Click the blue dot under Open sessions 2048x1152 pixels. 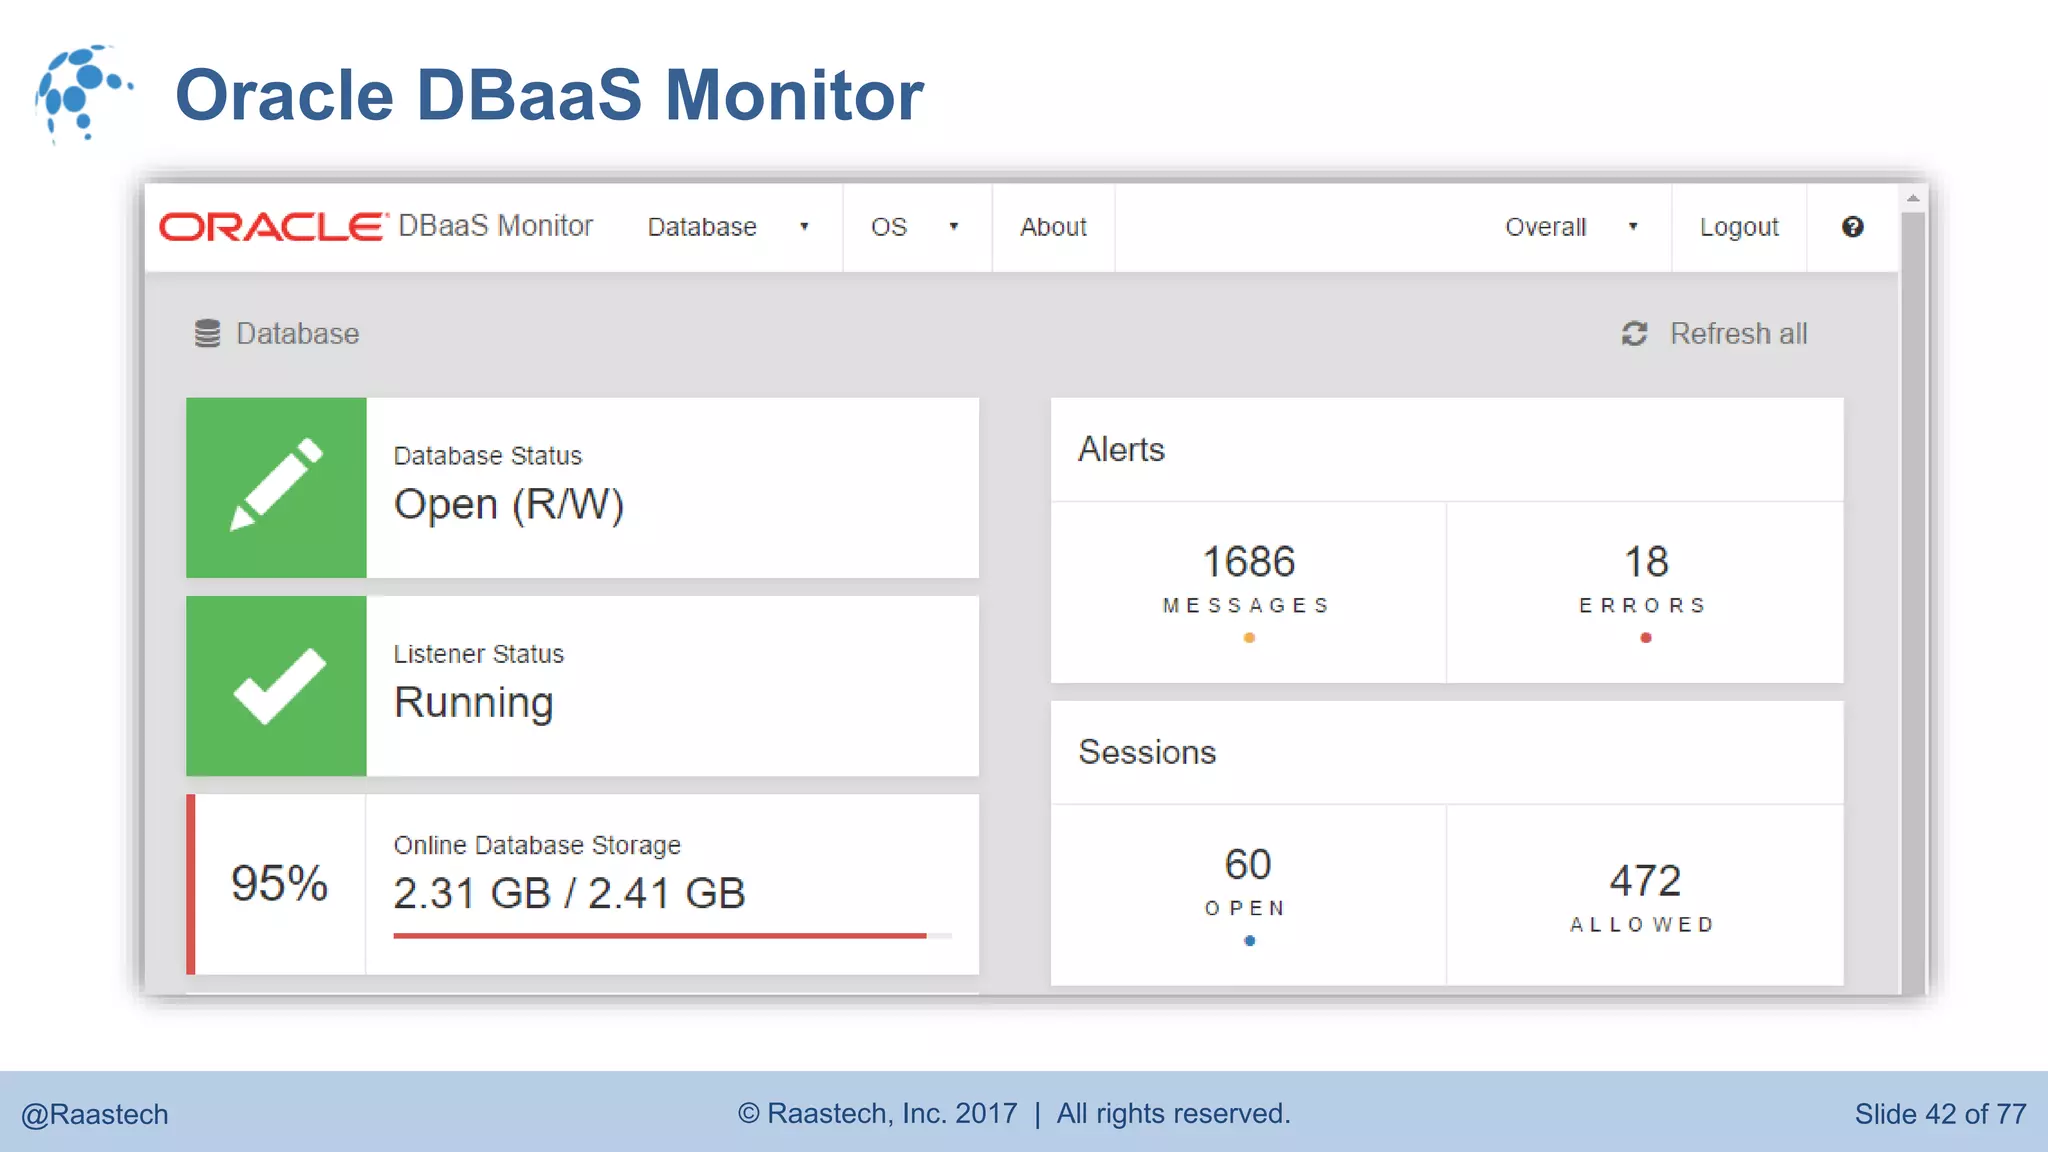click(x=1249, y=941)
